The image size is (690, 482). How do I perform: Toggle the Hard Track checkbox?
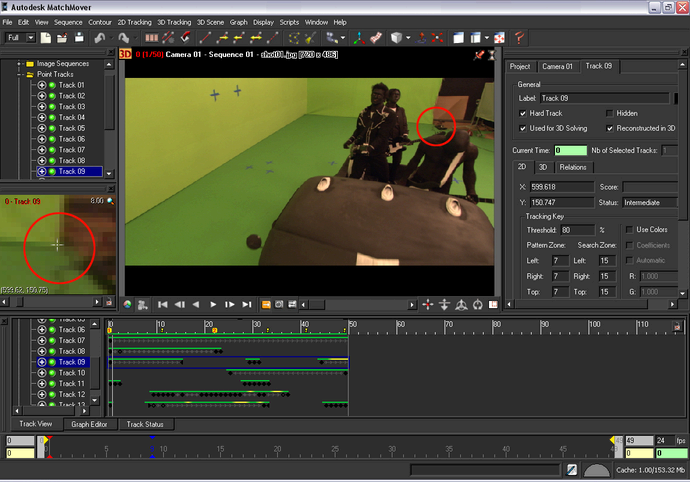click(x=522, y=114)
